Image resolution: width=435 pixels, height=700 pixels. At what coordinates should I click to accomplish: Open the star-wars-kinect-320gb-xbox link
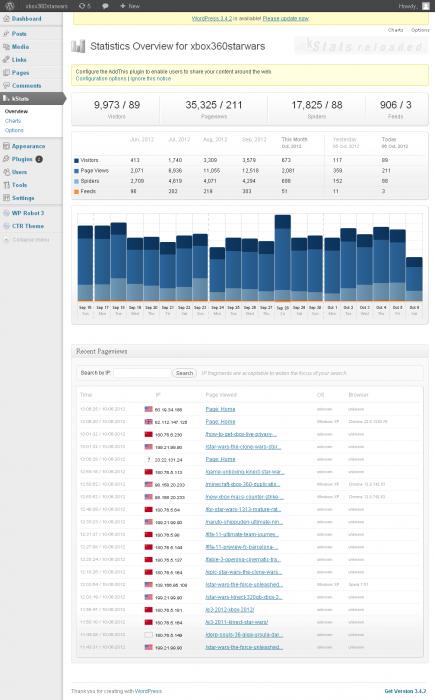(x=244, y=597)
